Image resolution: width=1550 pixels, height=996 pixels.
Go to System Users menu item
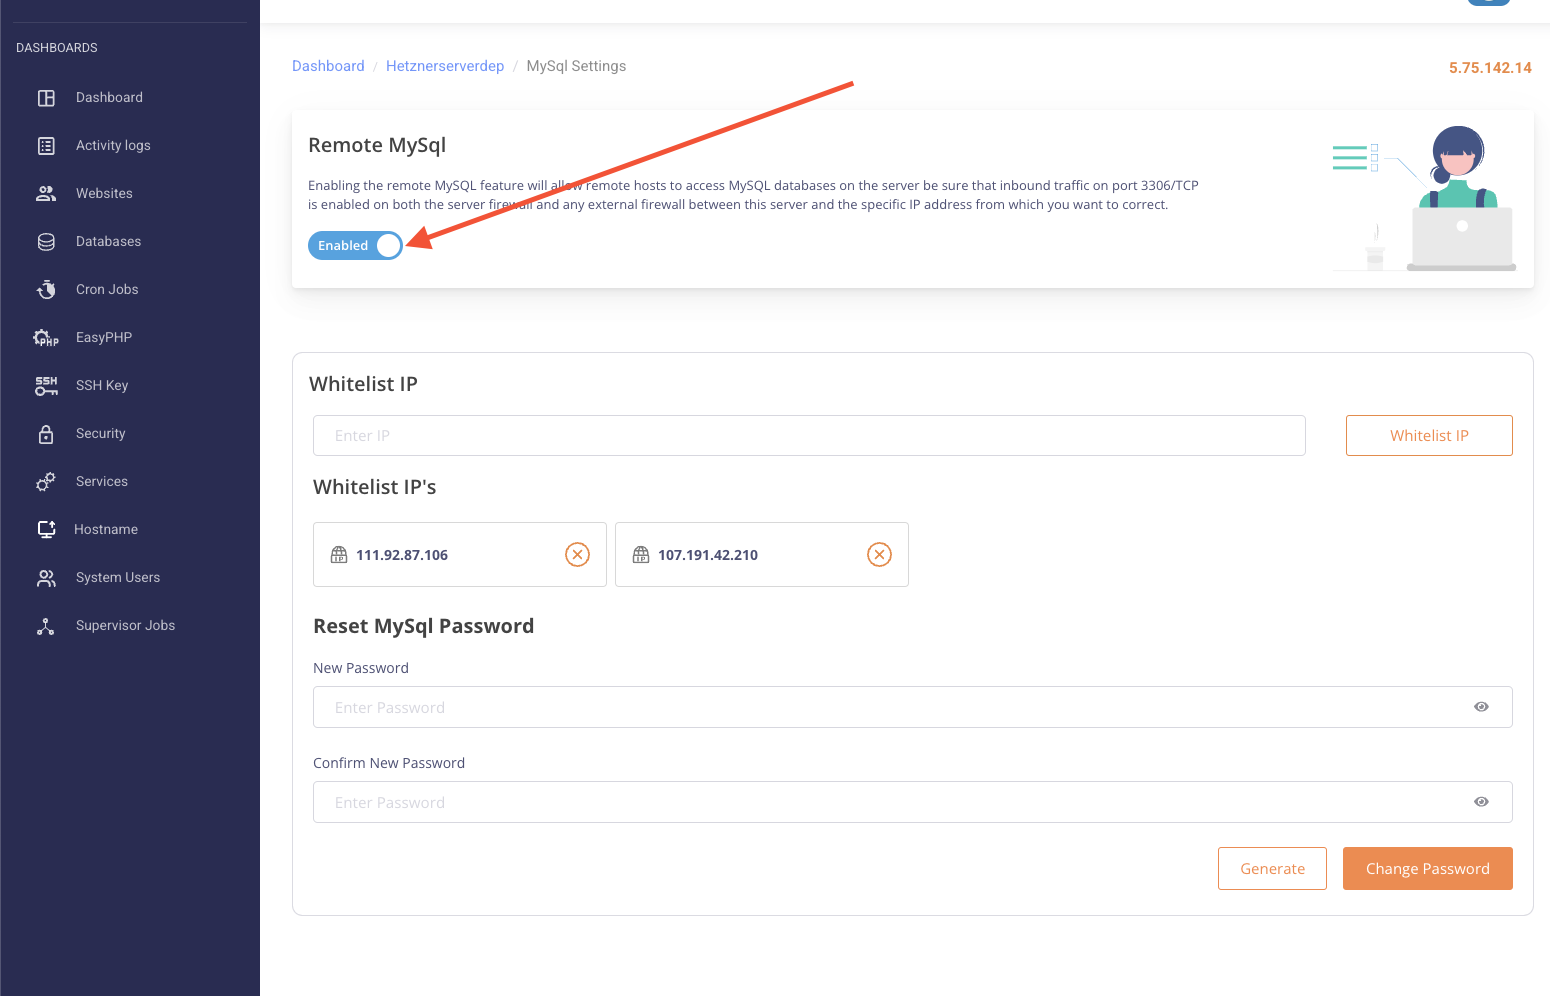[x=118, y=578]
